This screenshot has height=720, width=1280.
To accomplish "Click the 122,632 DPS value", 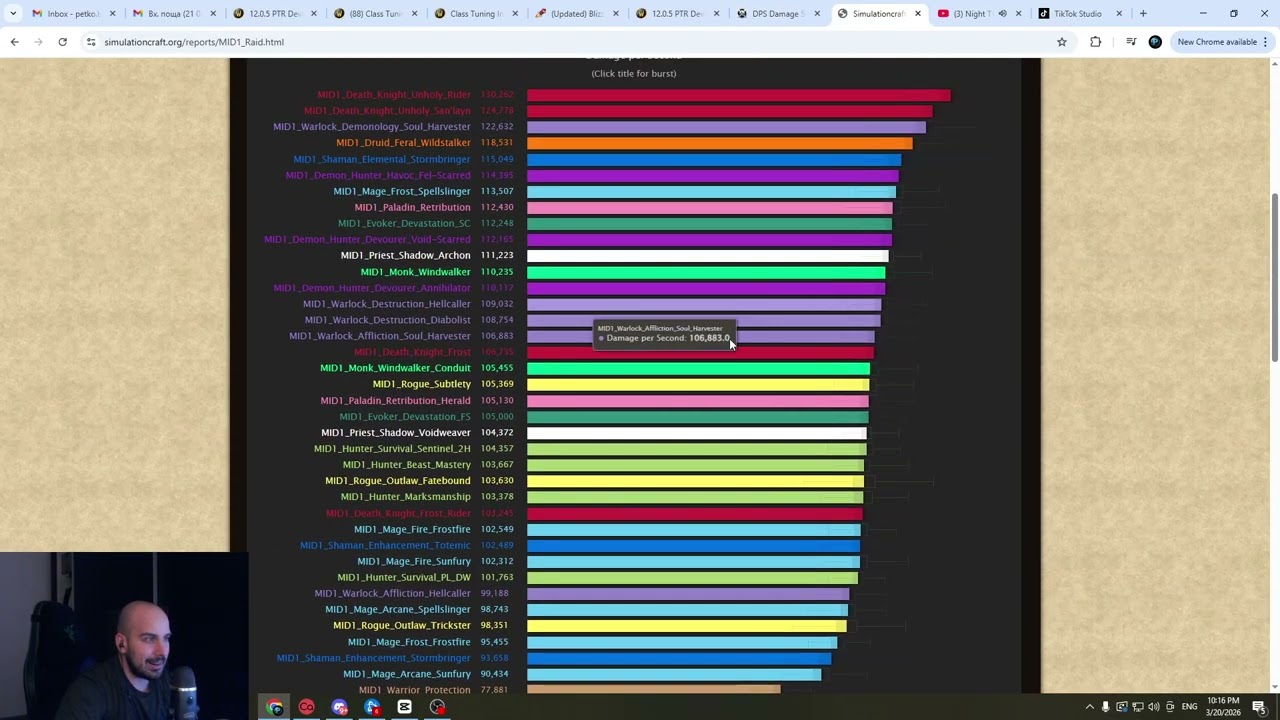I will point(497,127).
